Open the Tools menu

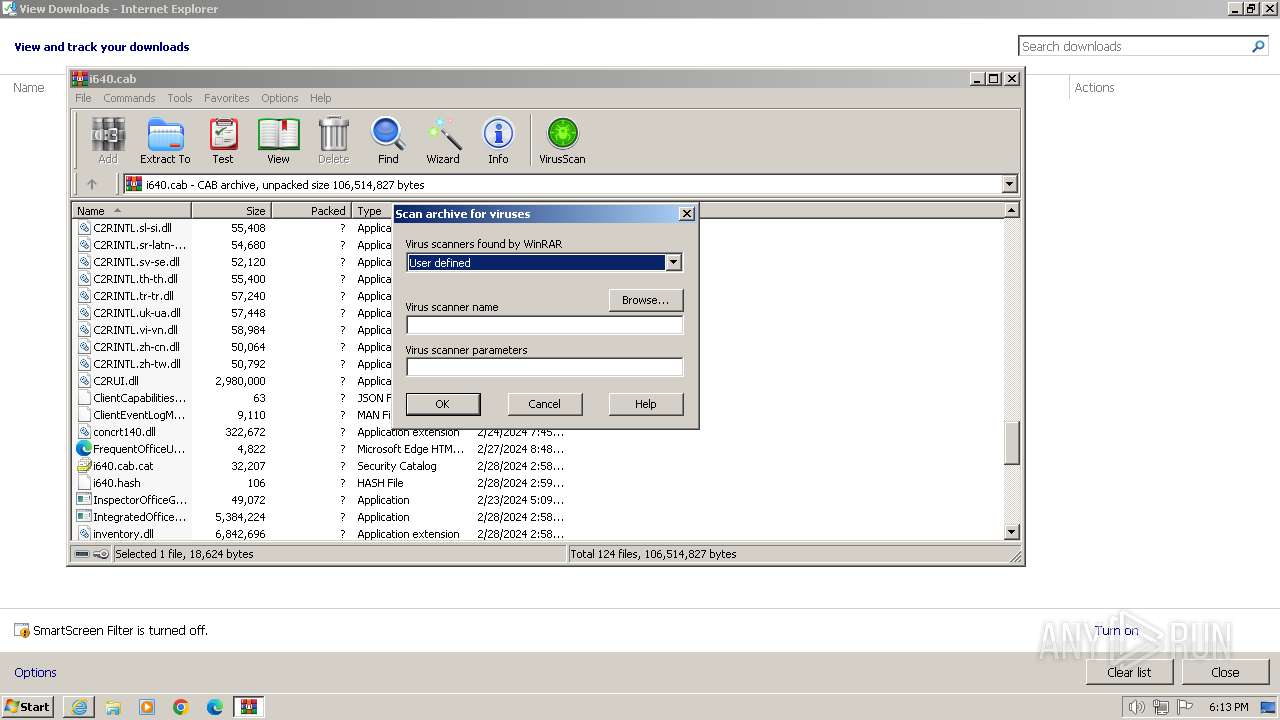coord(180,98)
